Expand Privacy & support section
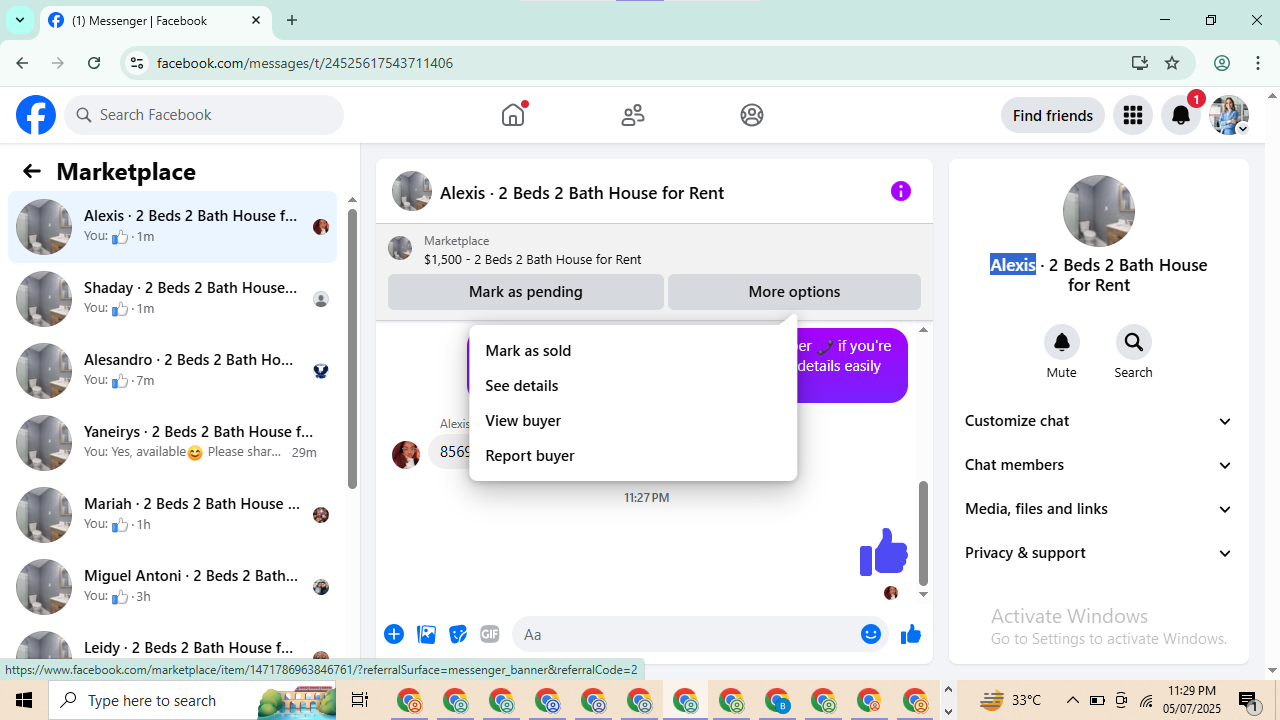The image size is (1280, 720). click(1099, 553)
